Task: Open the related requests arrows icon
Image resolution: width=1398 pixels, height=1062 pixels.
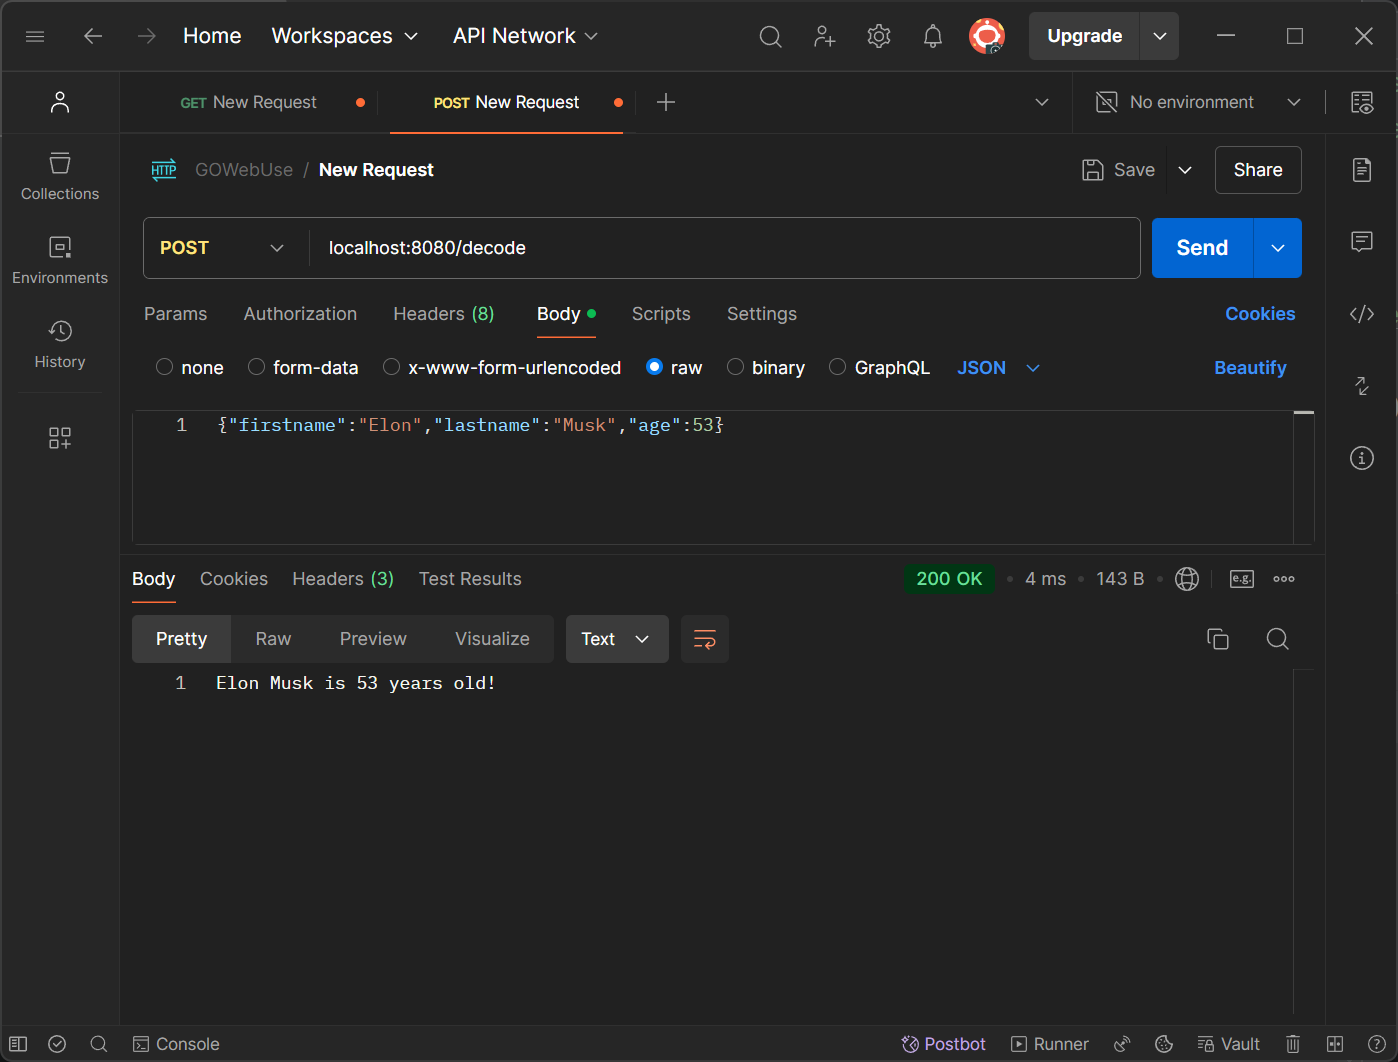Action: point(1362,386)
